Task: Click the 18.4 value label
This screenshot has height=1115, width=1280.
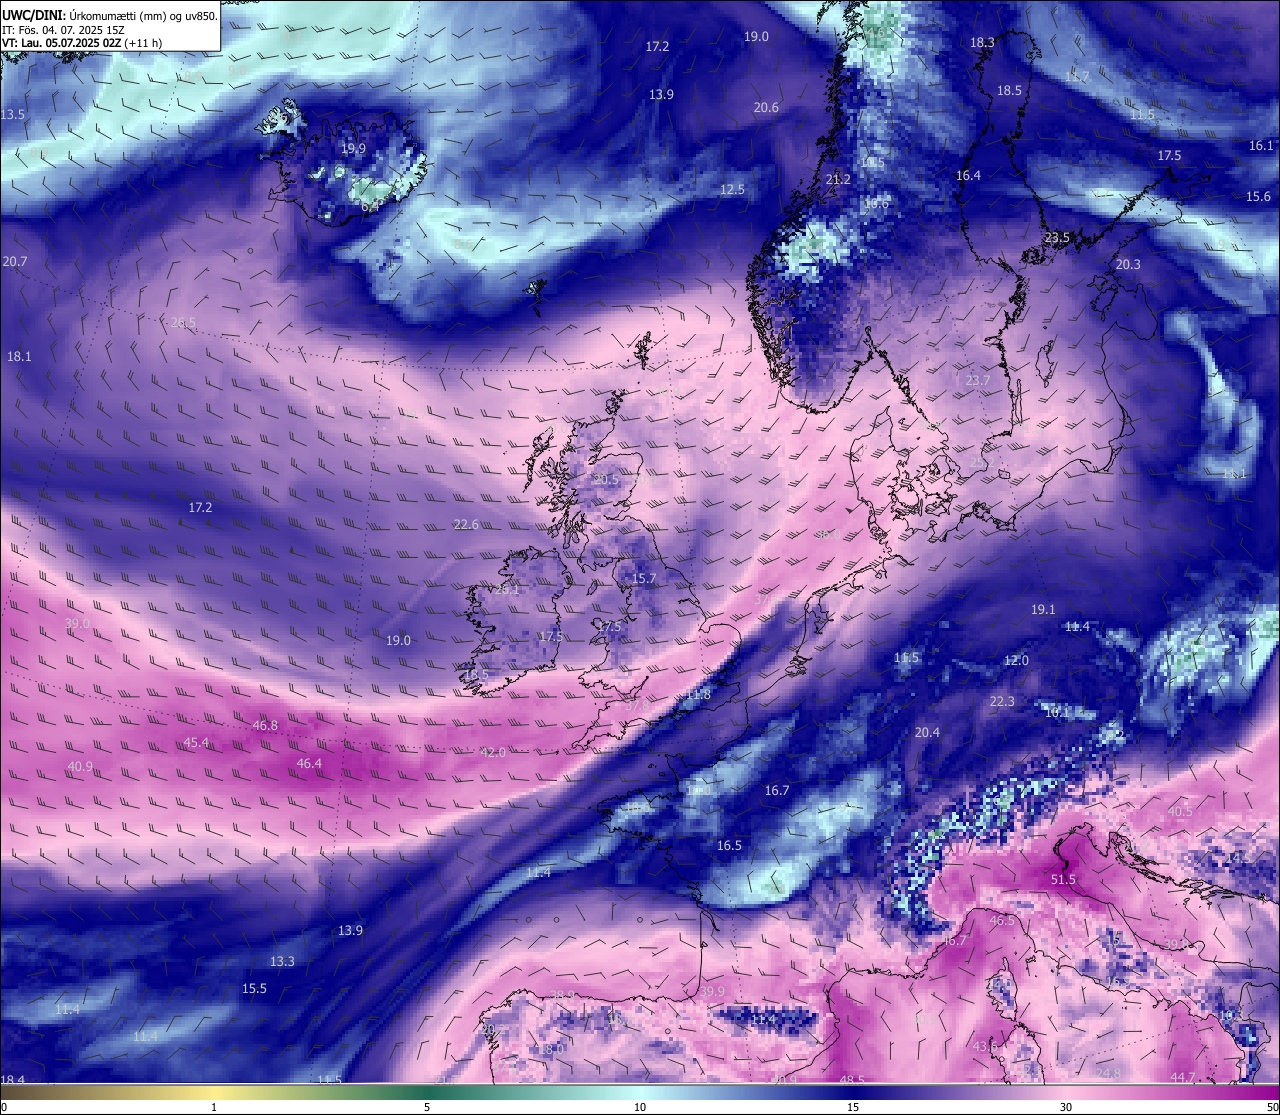Action: (x=12, y=1079)
